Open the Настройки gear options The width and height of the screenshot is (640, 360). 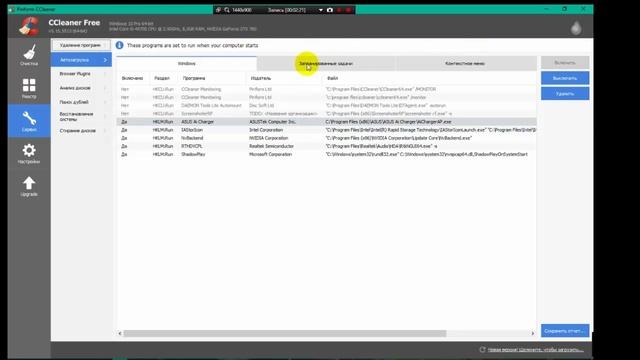(29, 153)
